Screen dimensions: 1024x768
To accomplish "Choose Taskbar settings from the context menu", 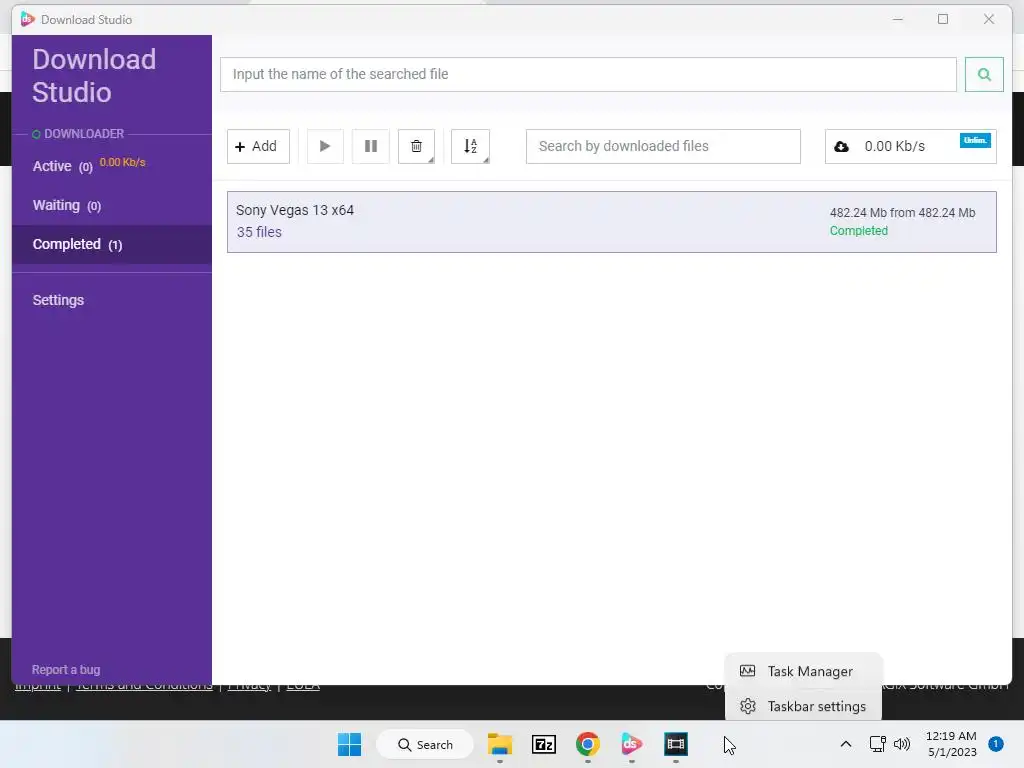I will click(803, 707).
